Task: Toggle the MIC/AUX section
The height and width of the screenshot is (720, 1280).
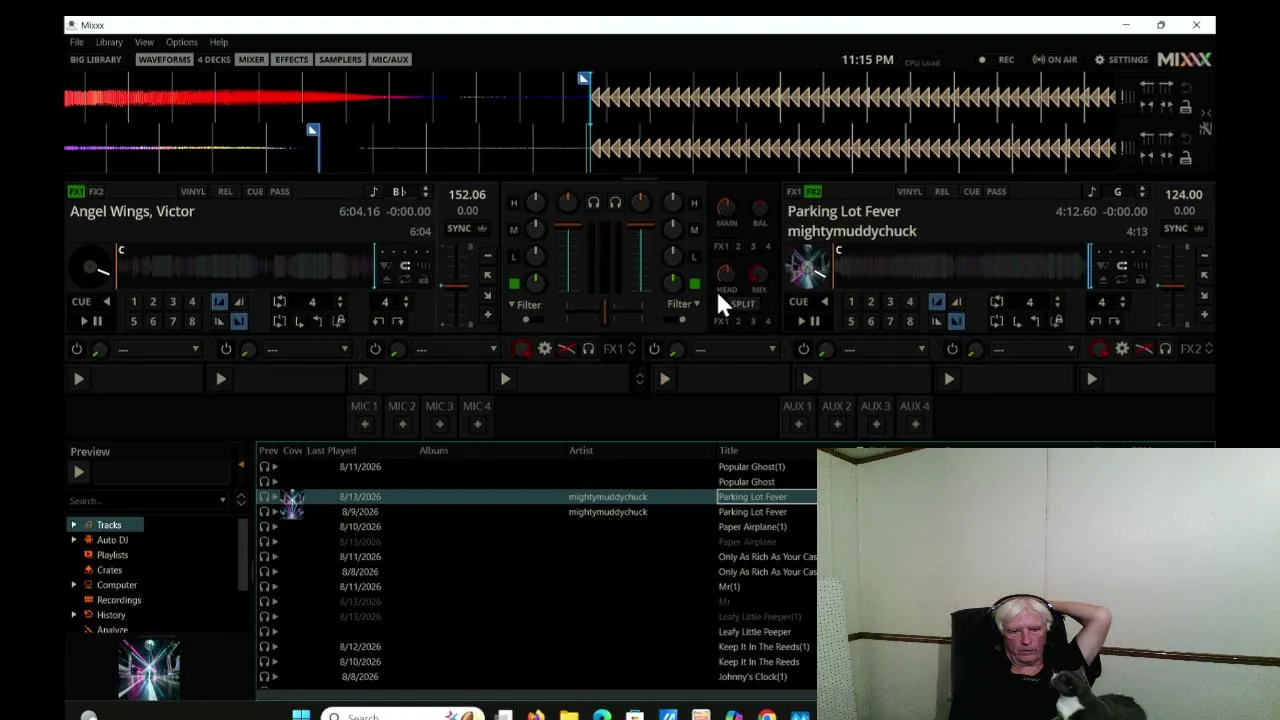Action: click(x=390, y=60)
